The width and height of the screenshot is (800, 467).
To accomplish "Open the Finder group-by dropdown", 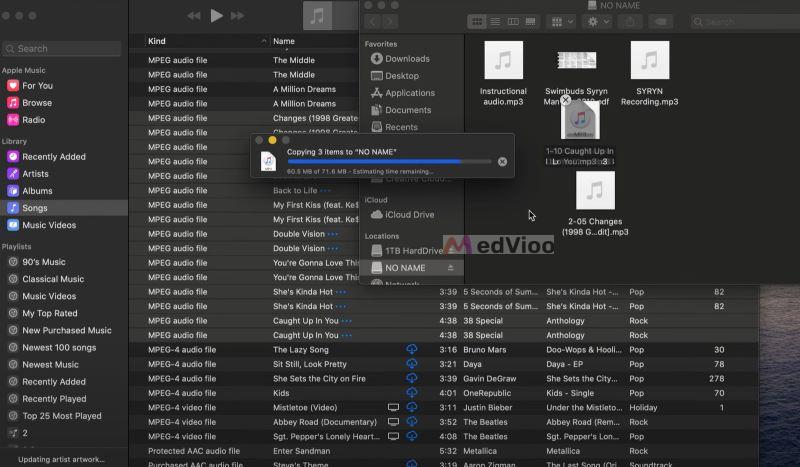I will (x=562, y=21).
